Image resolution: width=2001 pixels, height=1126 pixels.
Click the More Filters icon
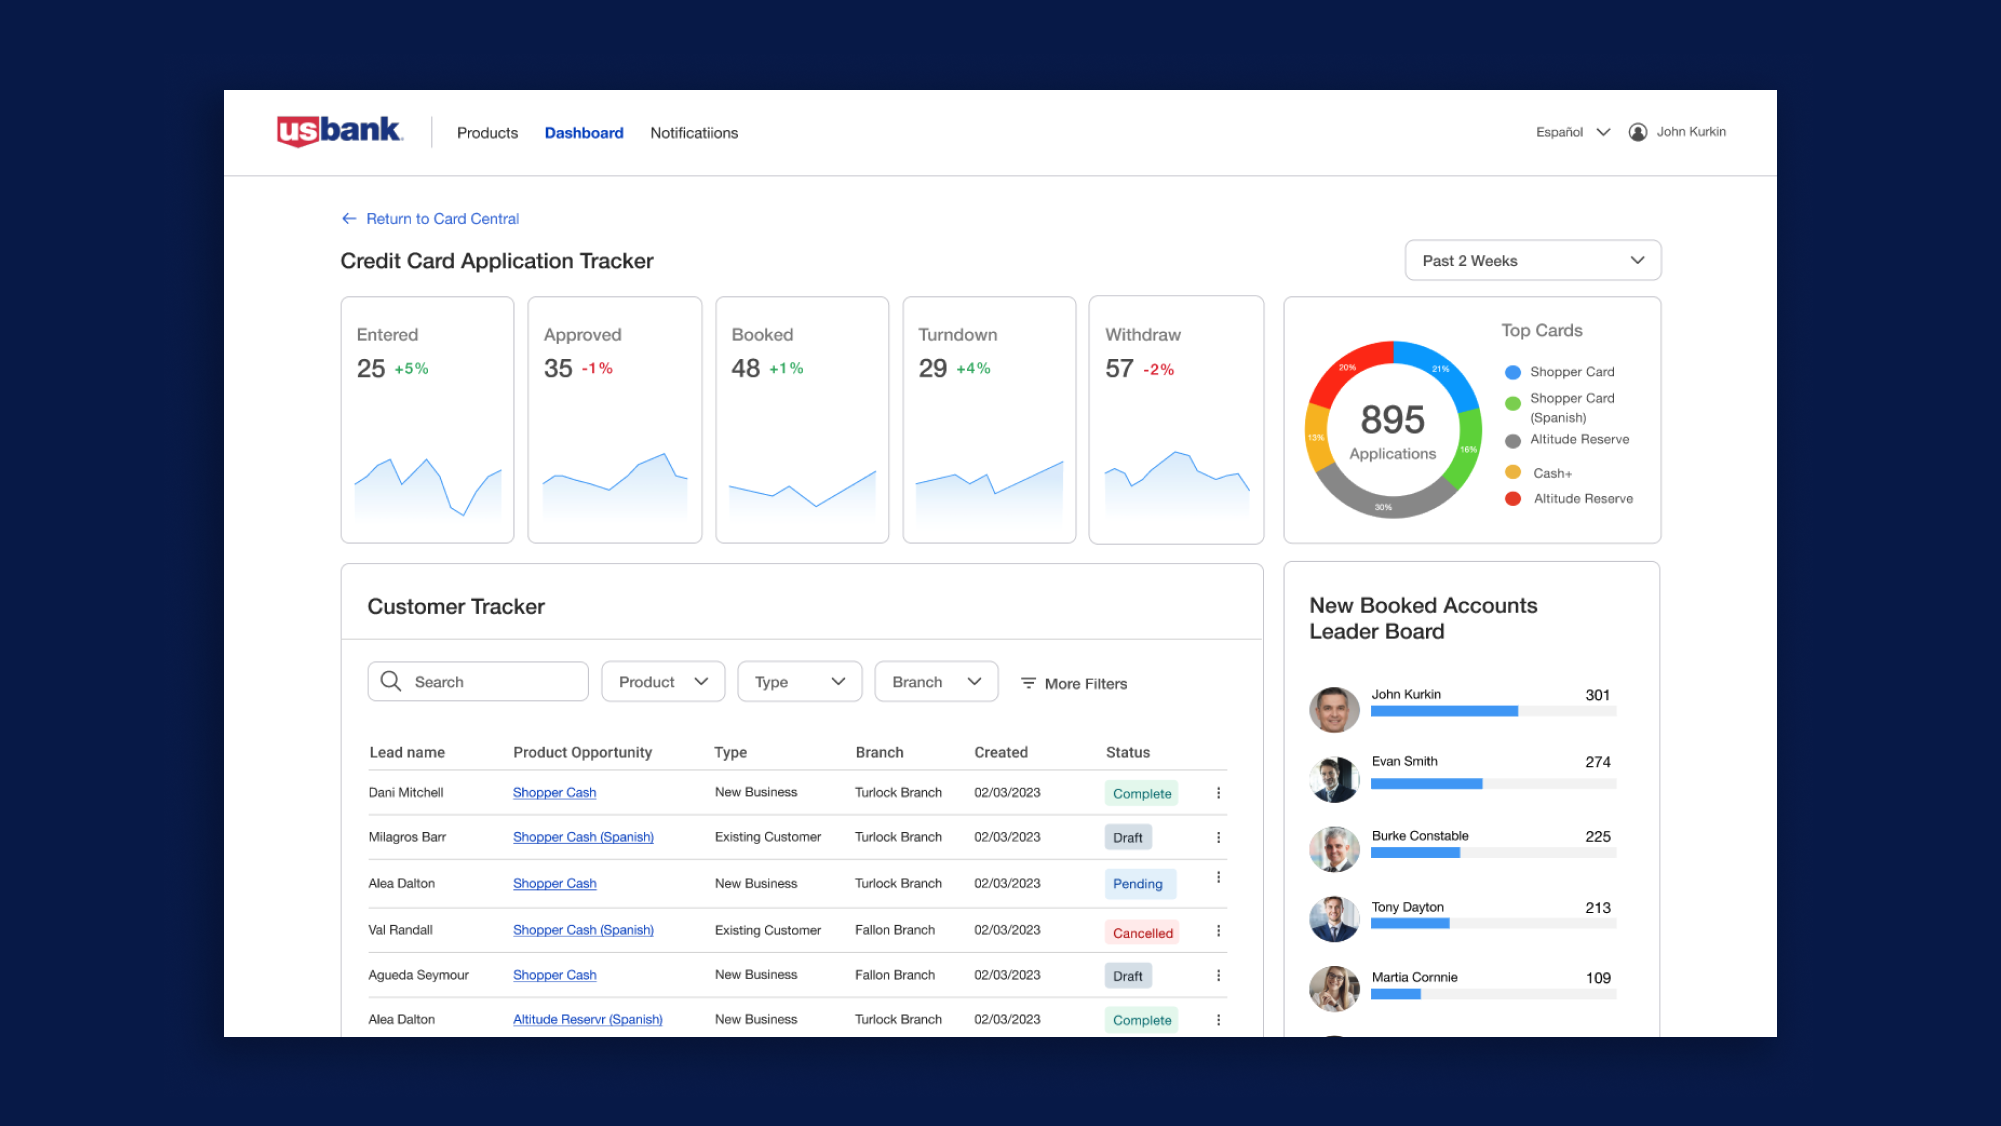tap(1028, 683)
